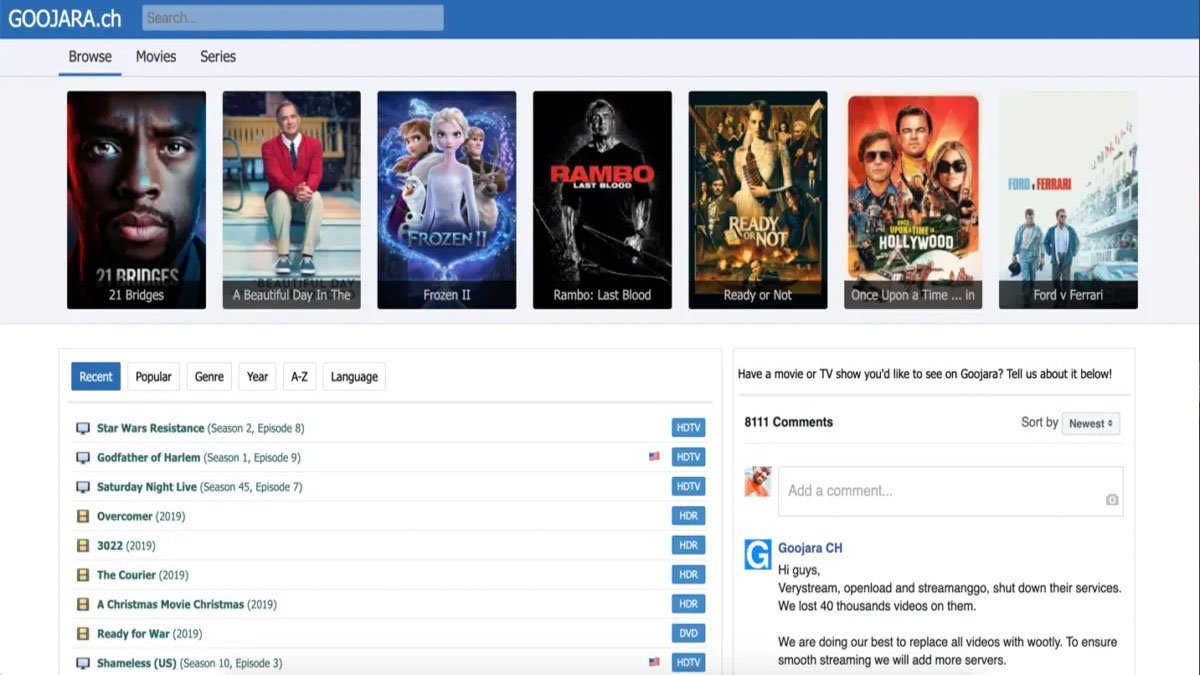Open the Ready or Not poster
The height and width of the screenshot is (675, 1200).
pos(758,200)
